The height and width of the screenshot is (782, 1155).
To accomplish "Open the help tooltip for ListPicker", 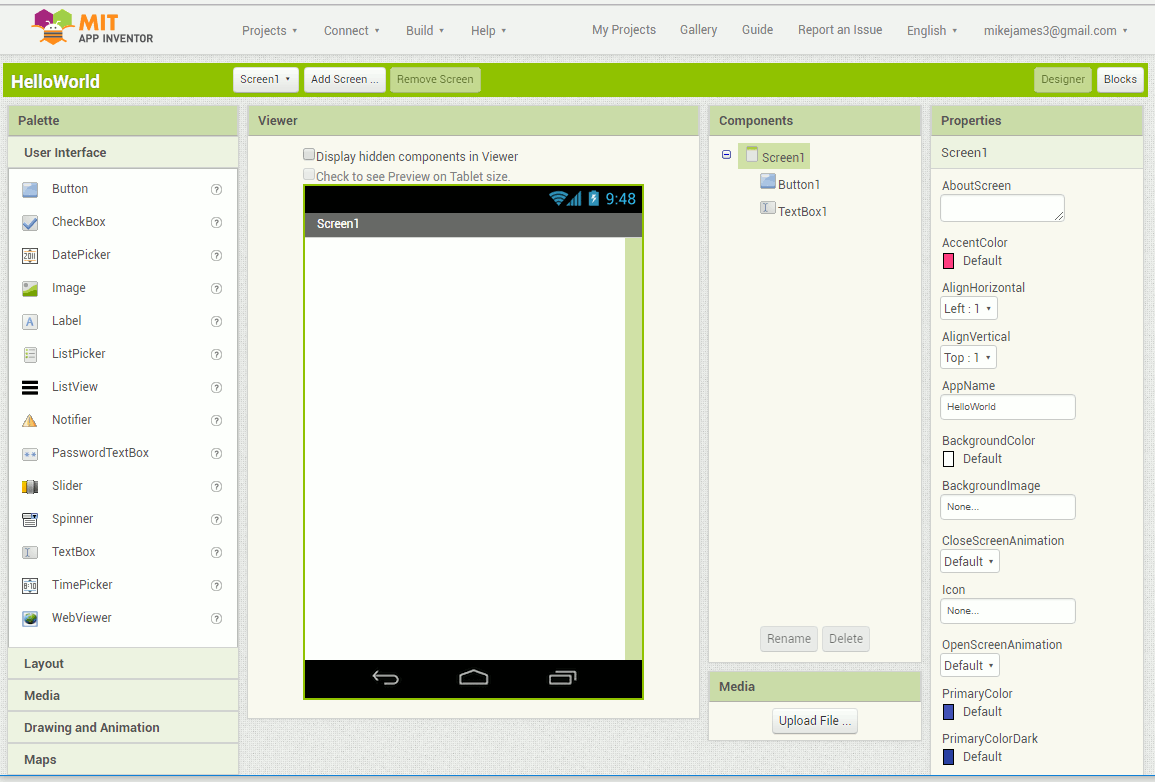I will [x=216, y=354].
